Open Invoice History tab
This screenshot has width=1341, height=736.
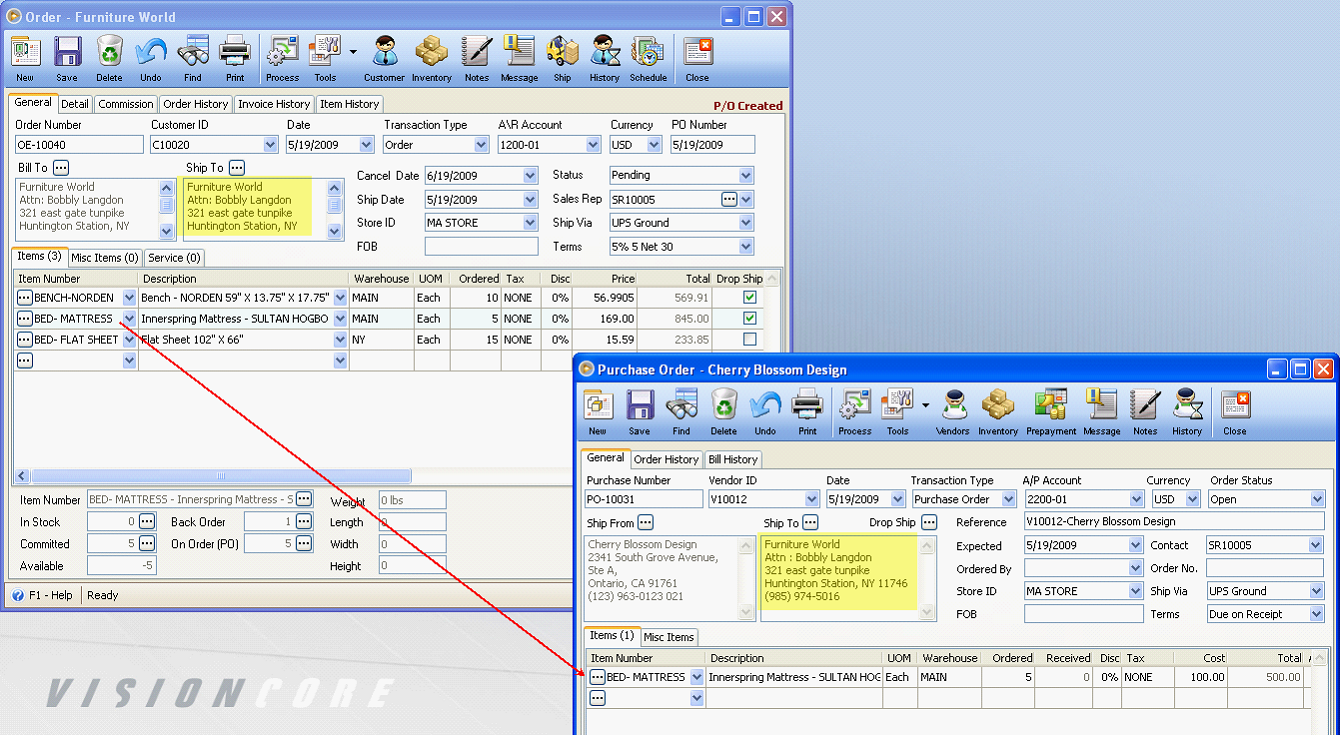(x=274, y=104)
